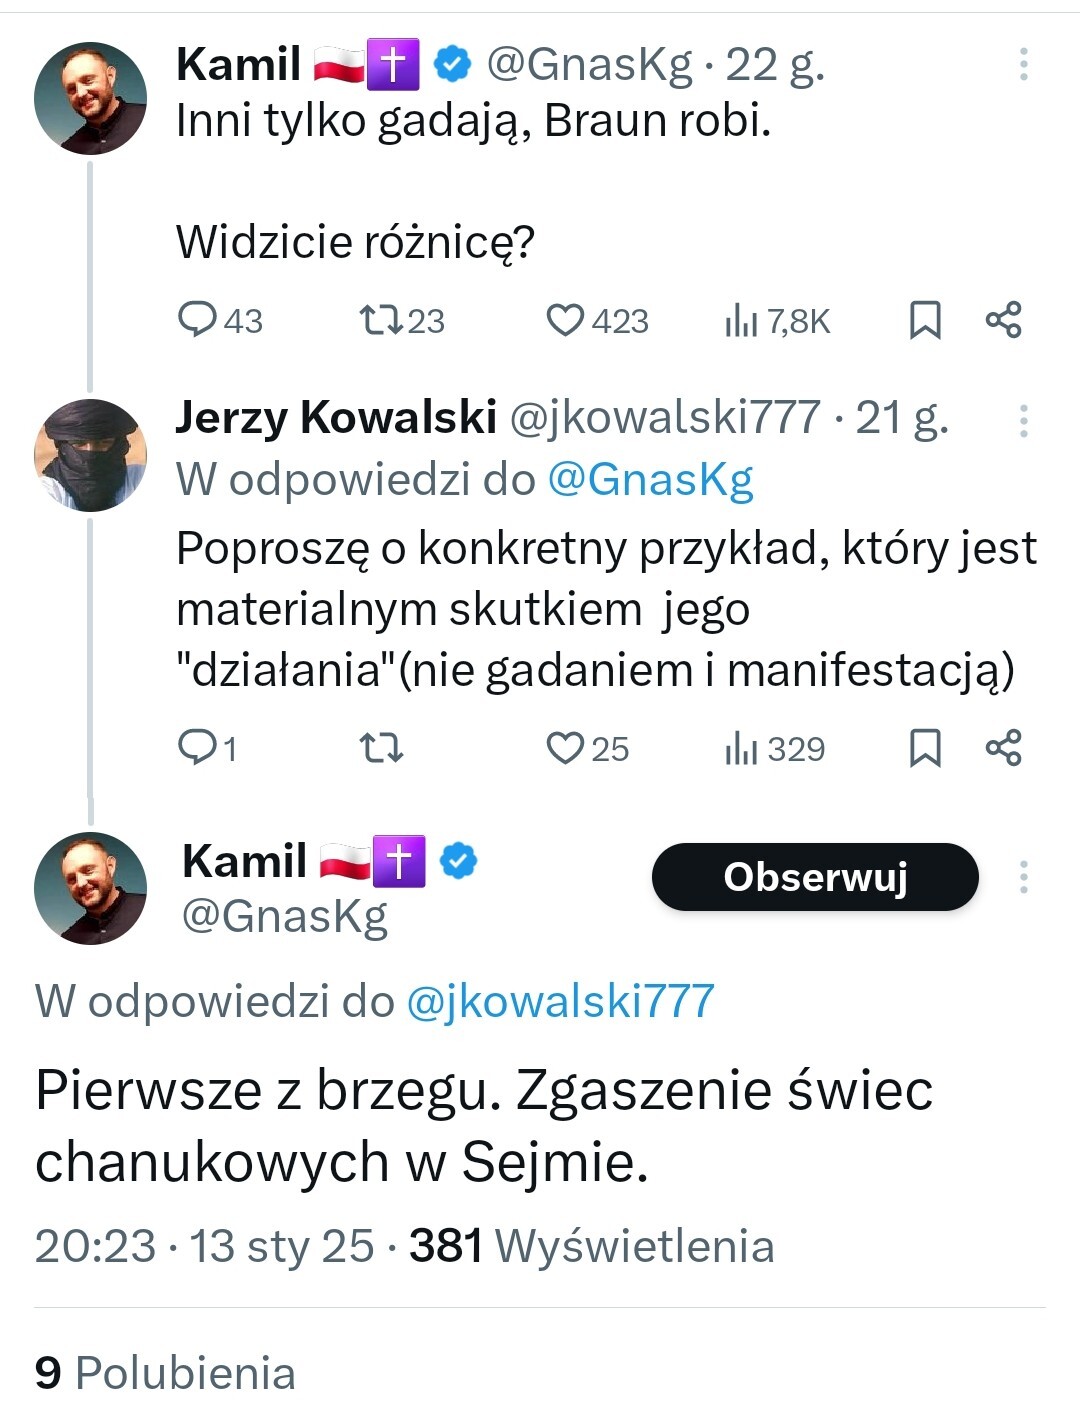Reply to Kamil's first tweet
Image resolution: width=1080 pixels, height=1420 pixels.
[197, 320]
